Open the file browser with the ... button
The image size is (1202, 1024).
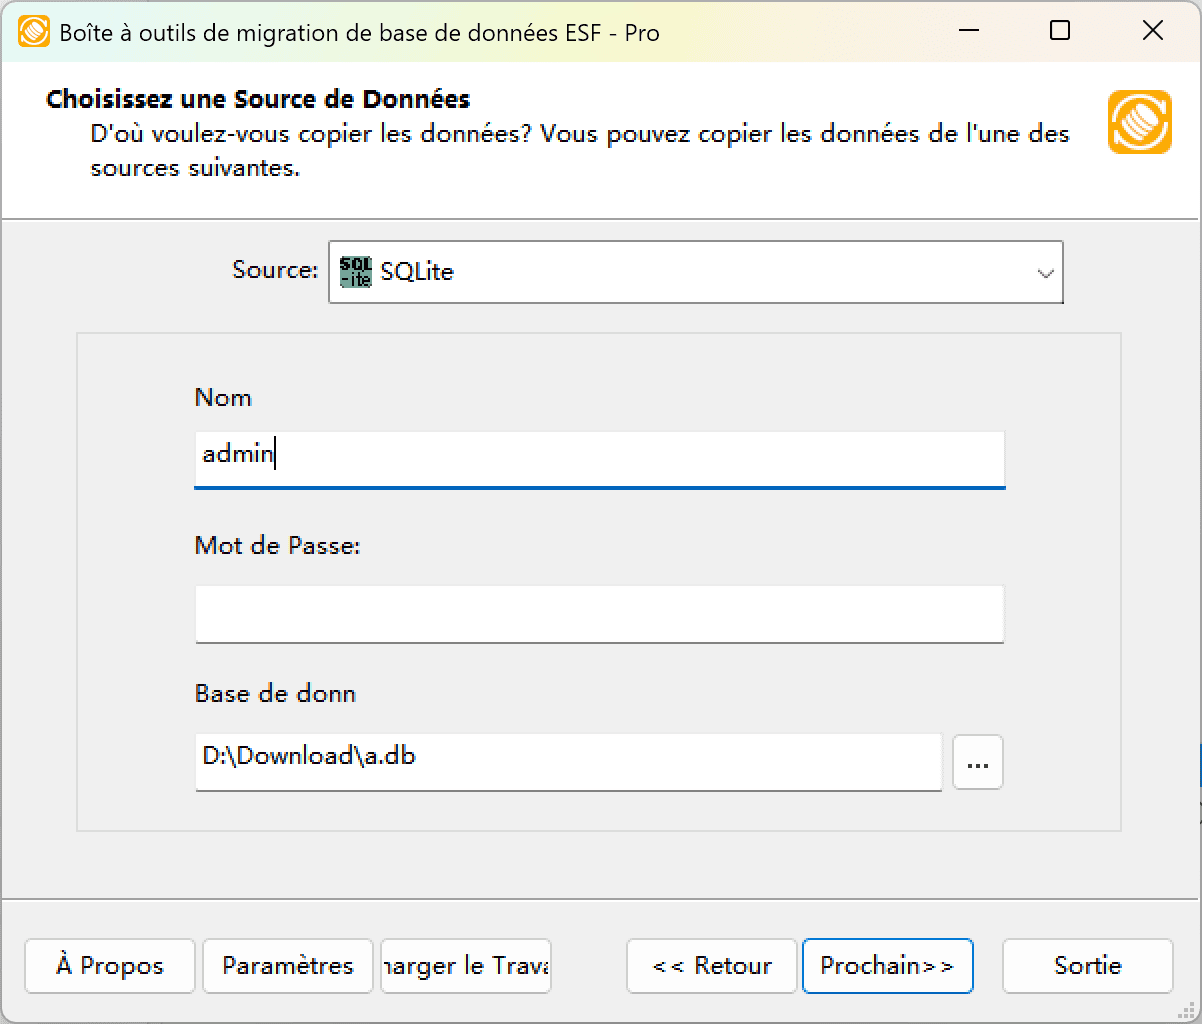coord(977,762)
